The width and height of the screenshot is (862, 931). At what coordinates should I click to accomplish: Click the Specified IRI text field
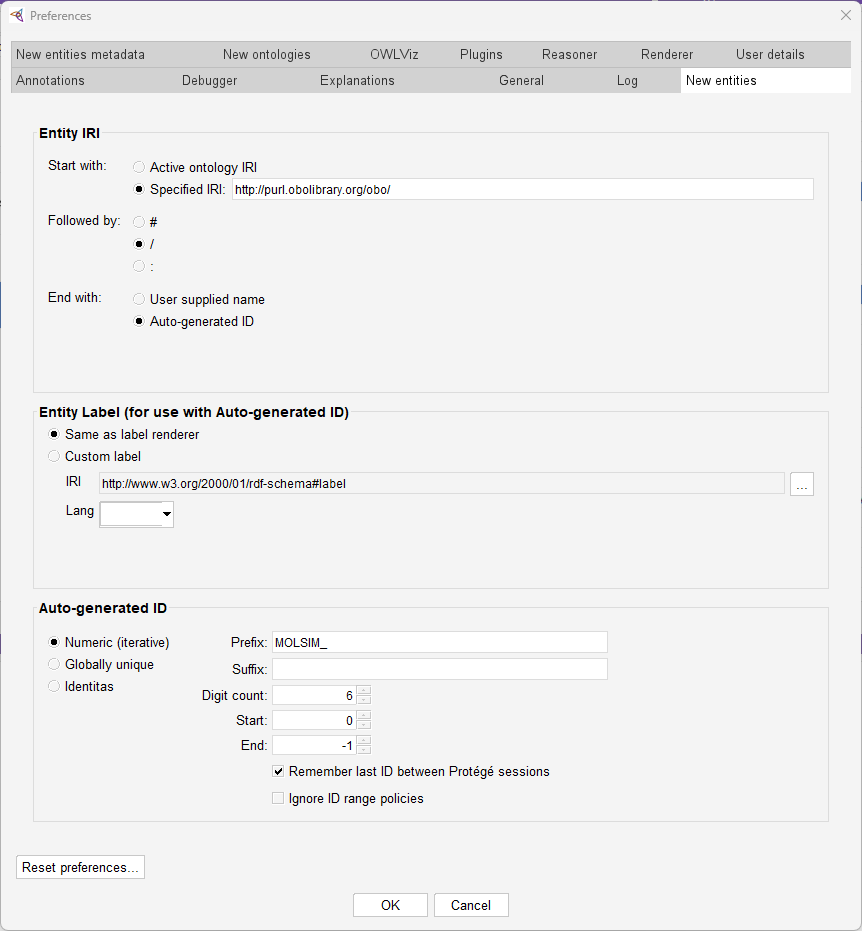click(522, 189)
